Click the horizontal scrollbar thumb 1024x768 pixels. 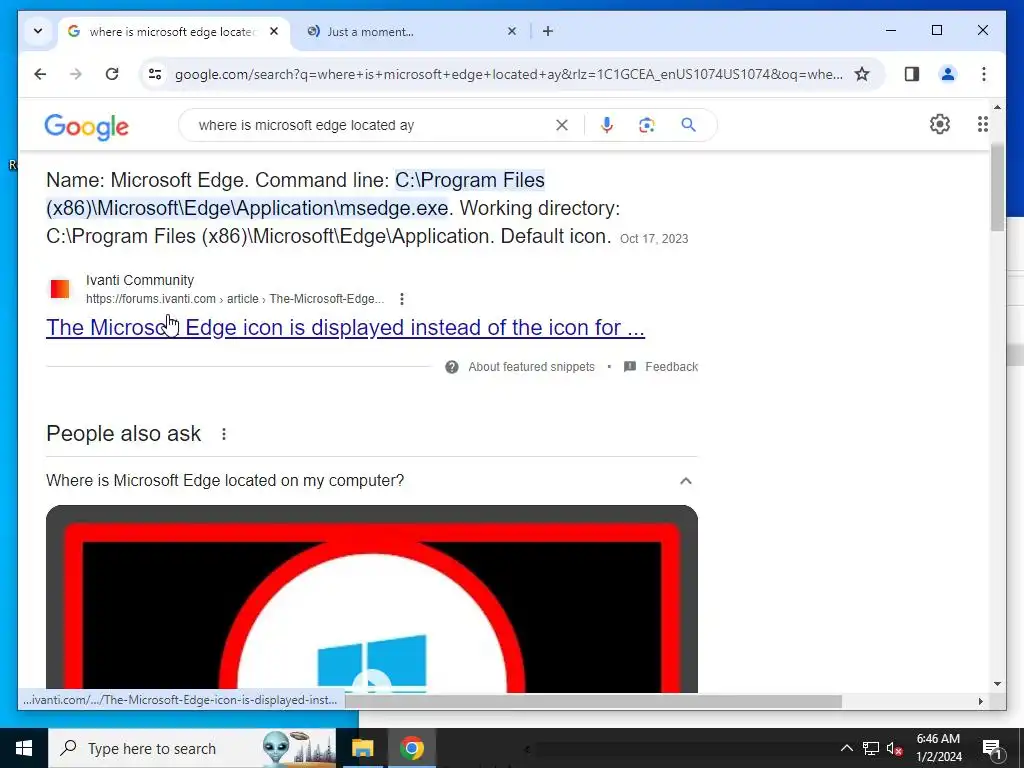[x=593, y=701]
